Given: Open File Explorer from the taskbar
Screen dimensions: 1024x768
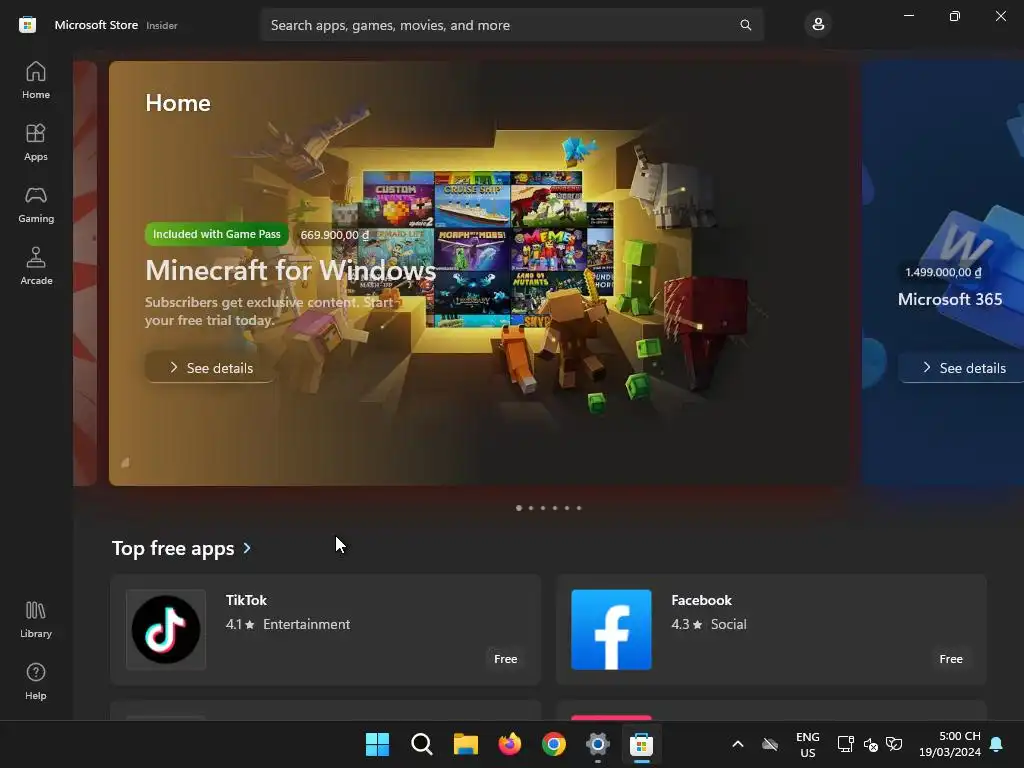Looking at the screenshot, I should (466, 744).
